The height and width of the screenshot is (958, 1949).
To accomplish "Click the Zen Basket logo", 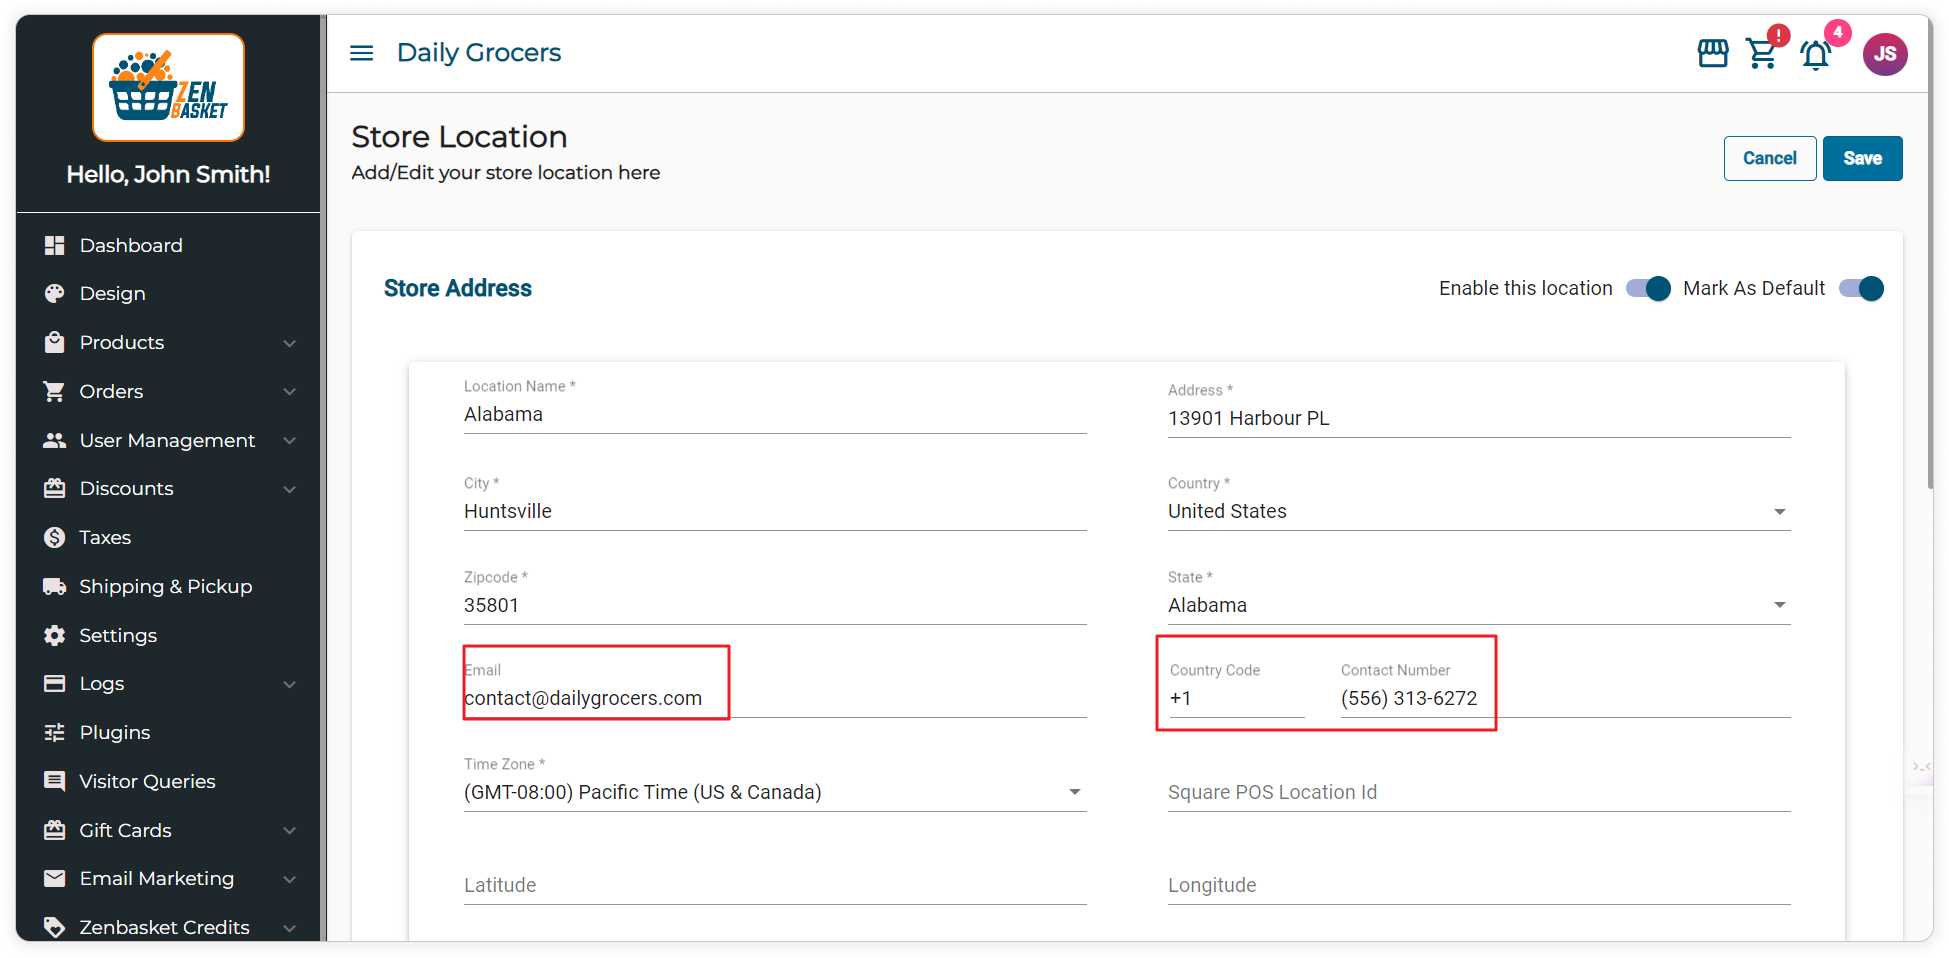I will [x=168, y=88].
